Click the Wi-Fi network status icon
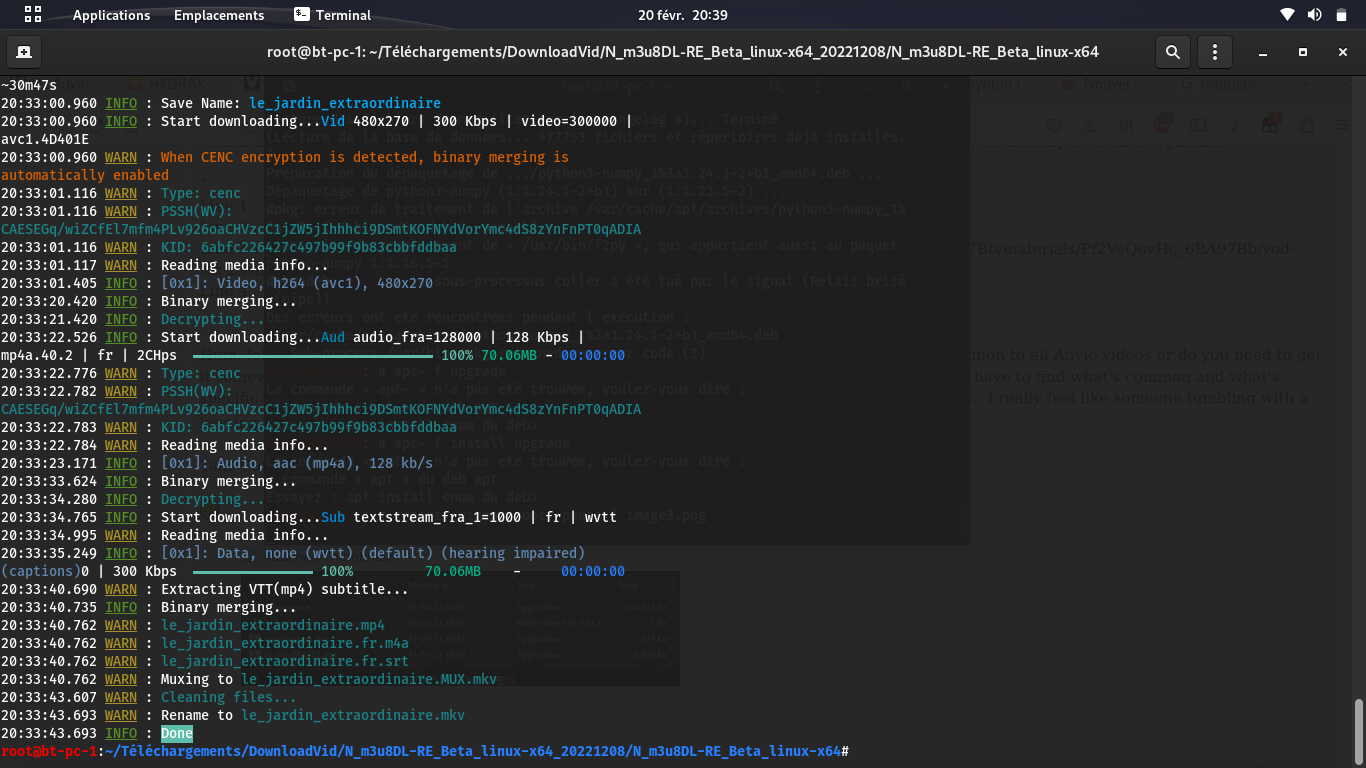This screenshot has height=768, width=1366. [x=1287, y=15]
